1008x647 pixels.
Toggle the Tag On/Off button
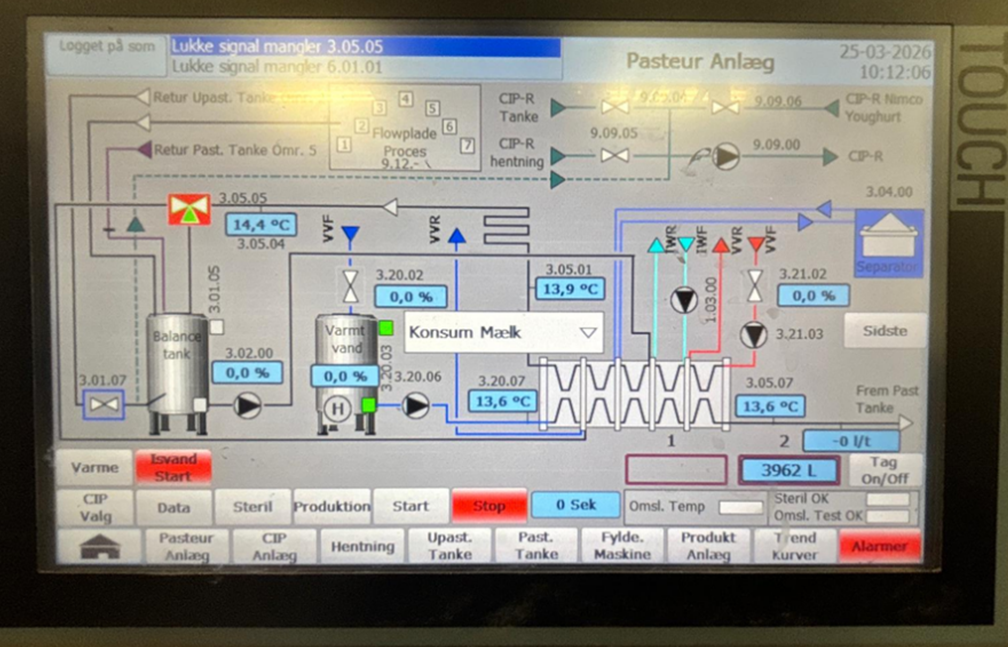(883, 469)
